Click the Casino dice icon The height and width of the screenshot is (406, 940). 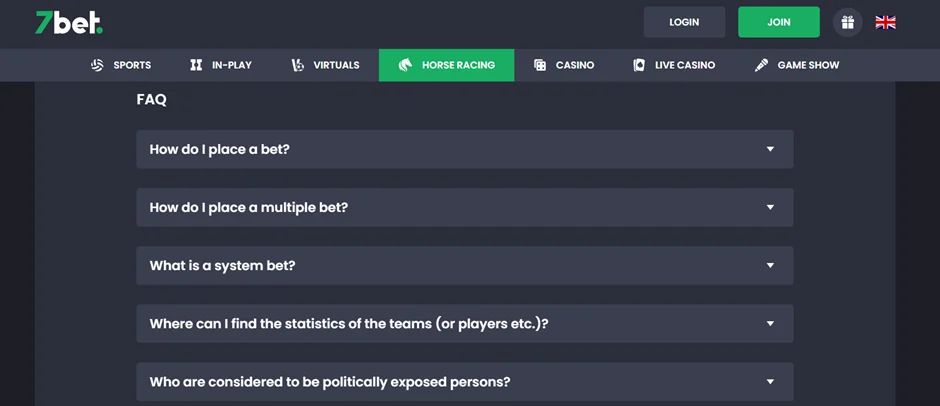tap(540, 65)
